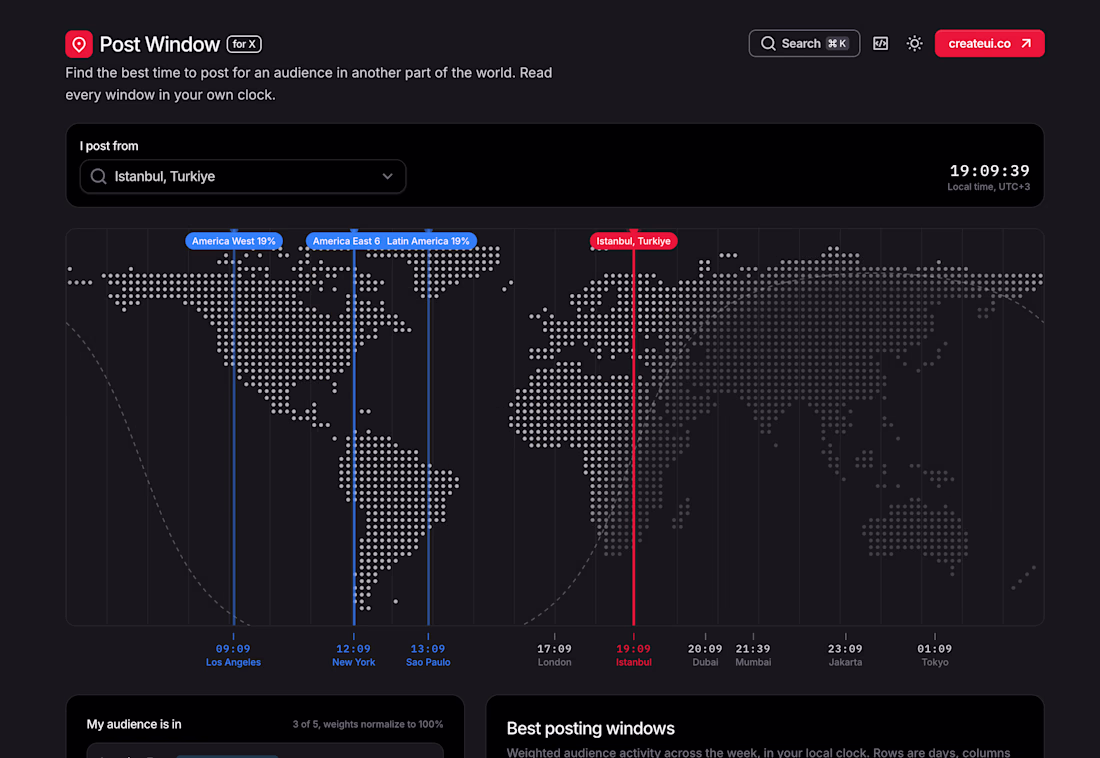The height and width of the screenshot is (758, 1100).
Task: Click the "Best posting windows" heading
Action: (591, 729)
